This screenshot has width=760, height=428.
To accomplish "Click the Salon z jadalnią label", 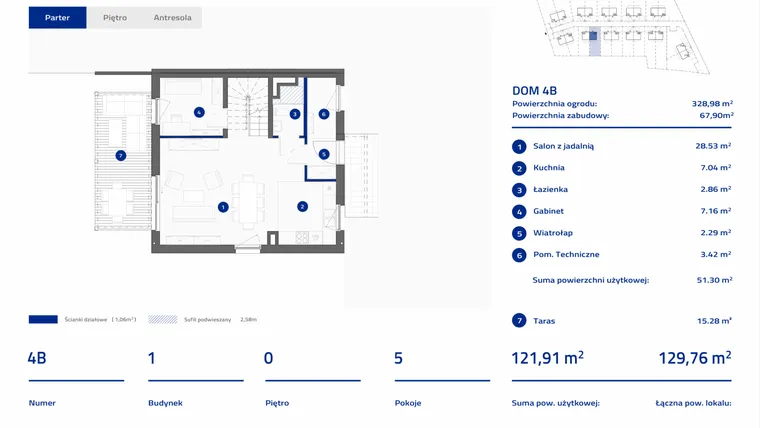I will point(563,146).
